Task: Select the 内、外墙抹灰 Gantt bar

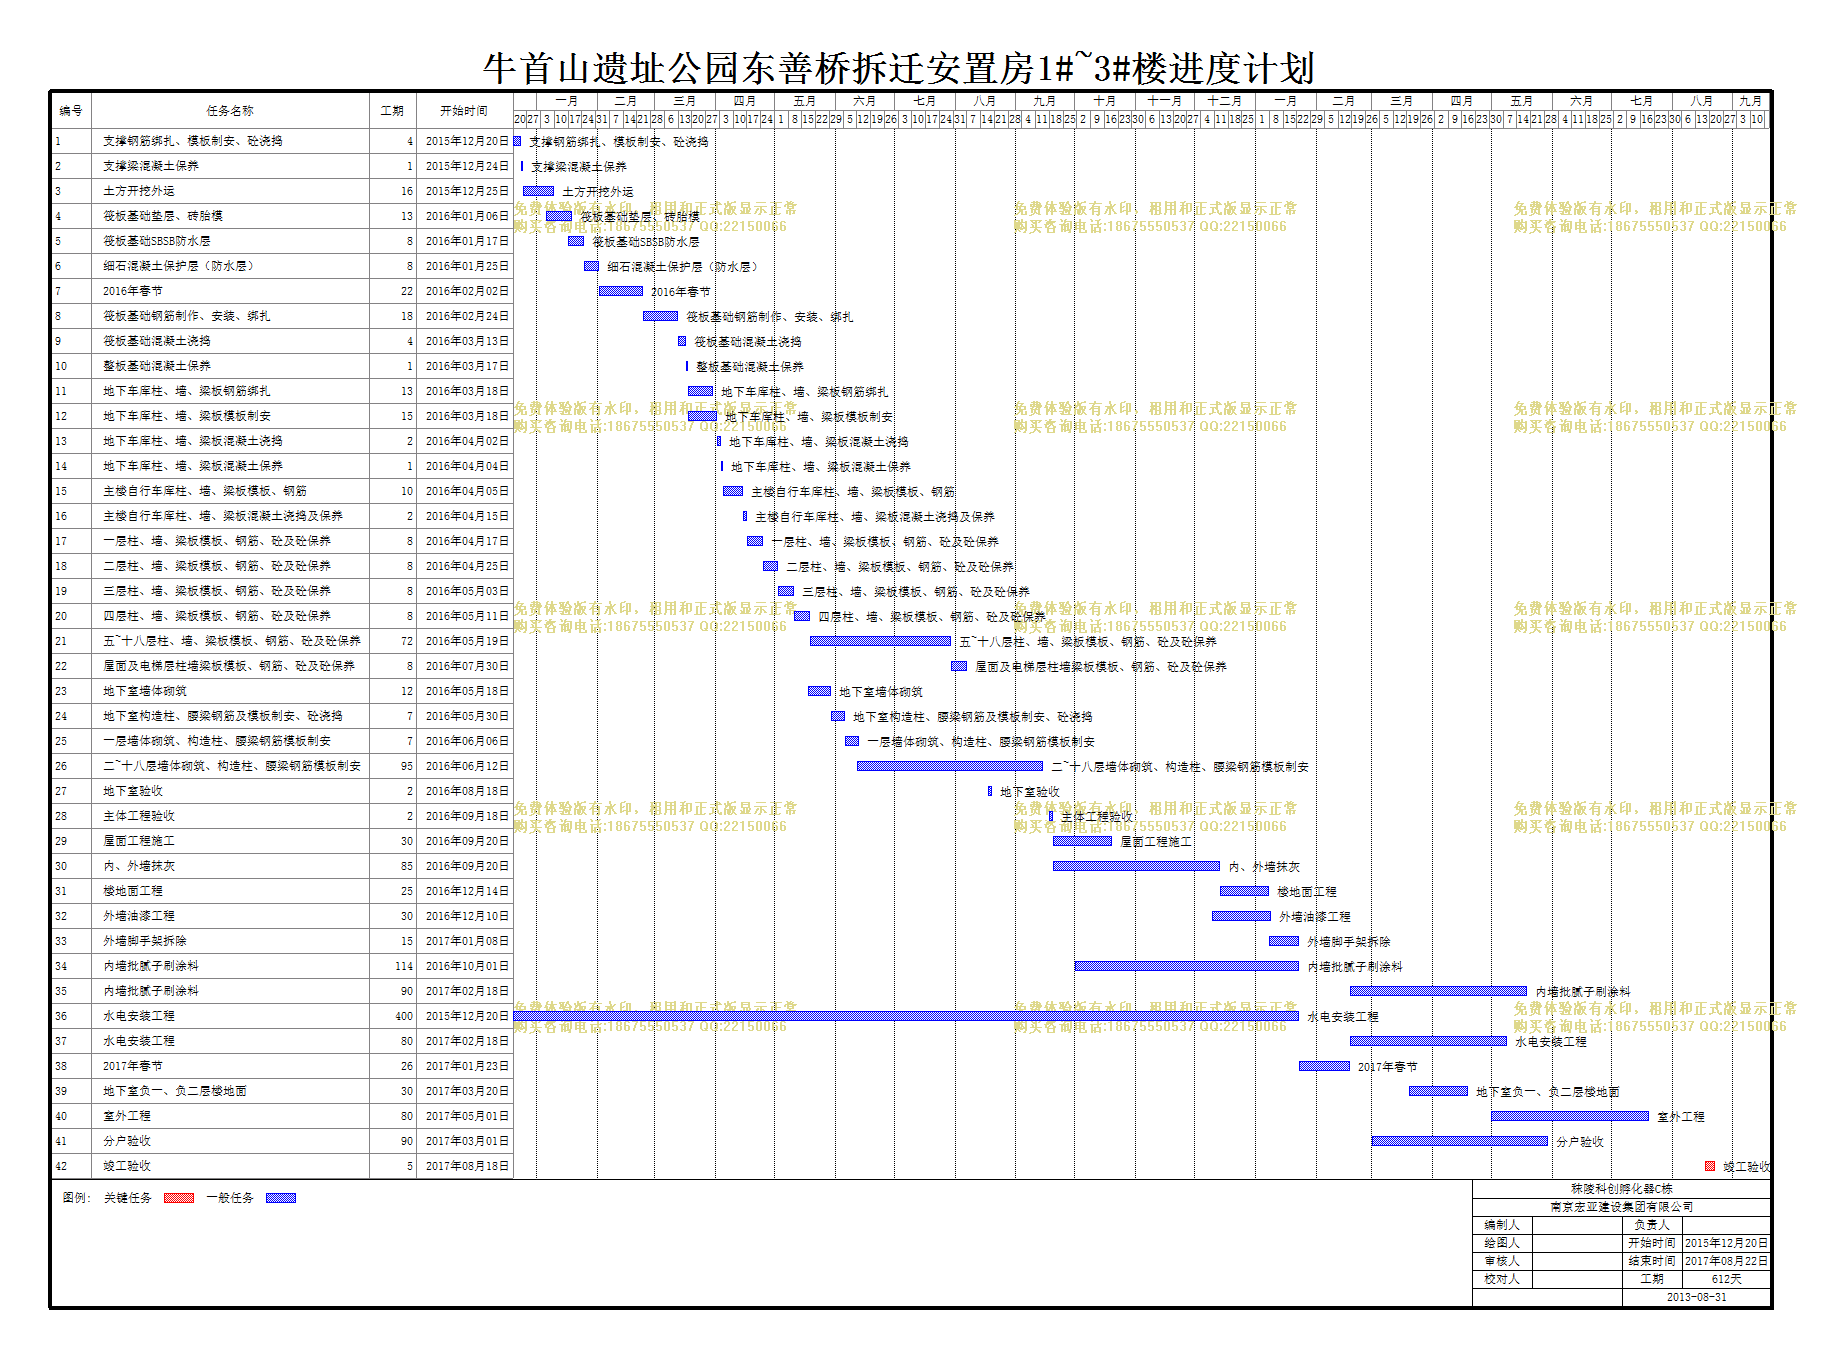Action: pos(1136,866)
